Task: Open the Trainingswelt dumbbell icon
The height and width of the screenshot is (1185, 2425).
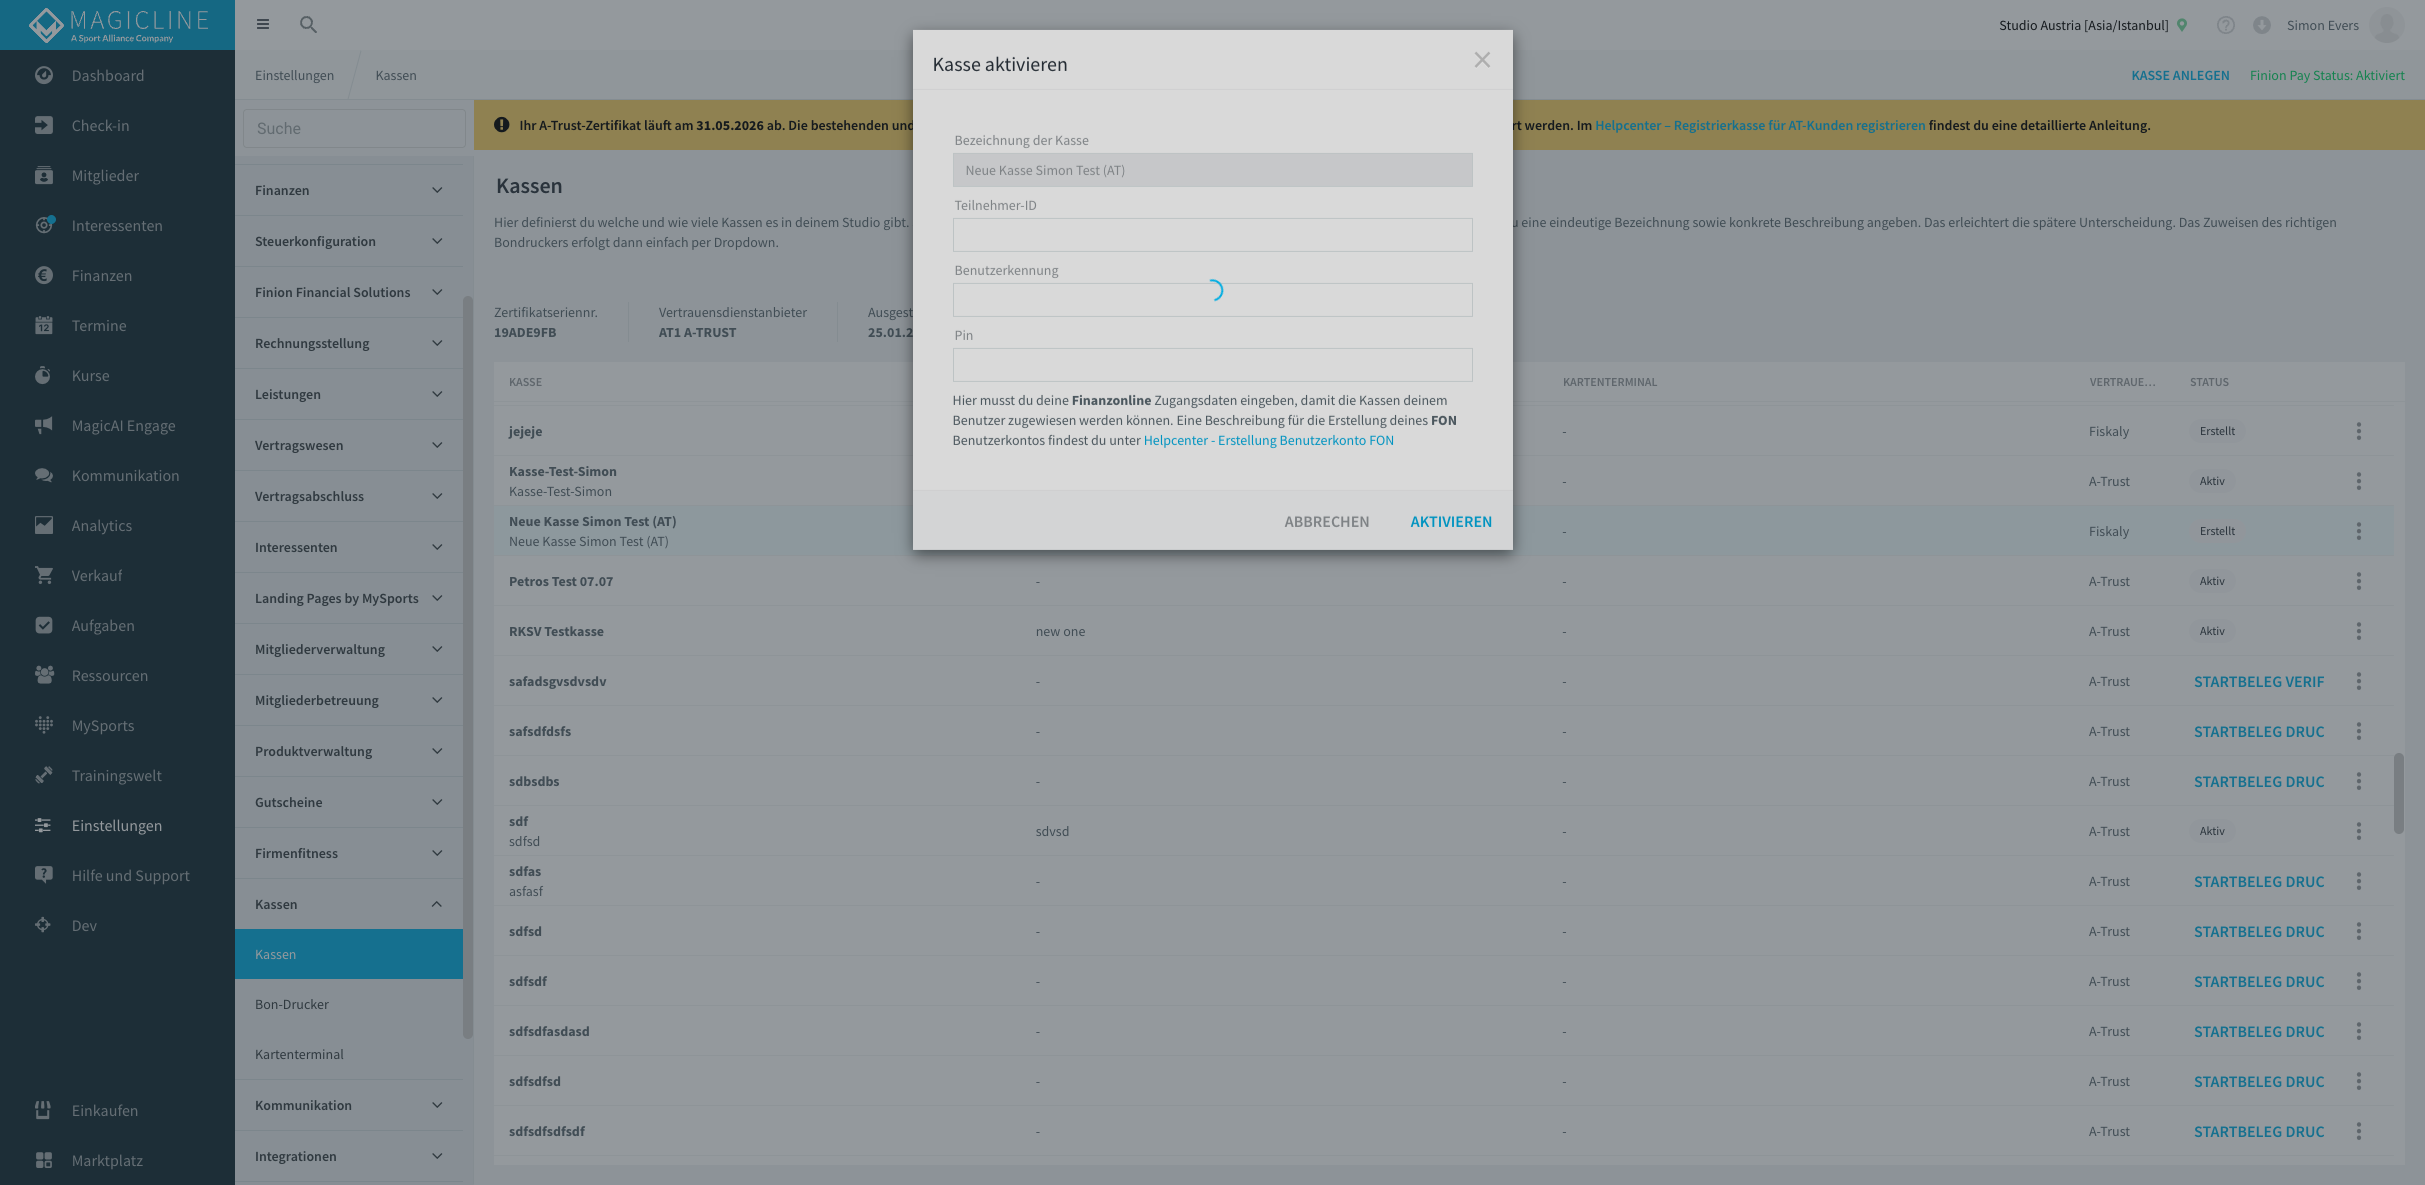Action: tap(43, 775)
